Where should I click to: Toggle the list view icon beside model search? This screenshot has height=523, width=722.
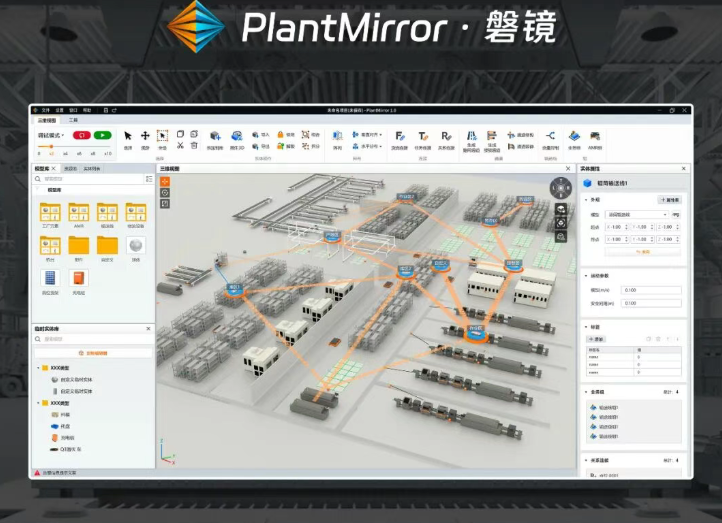[x=149, y=179]
